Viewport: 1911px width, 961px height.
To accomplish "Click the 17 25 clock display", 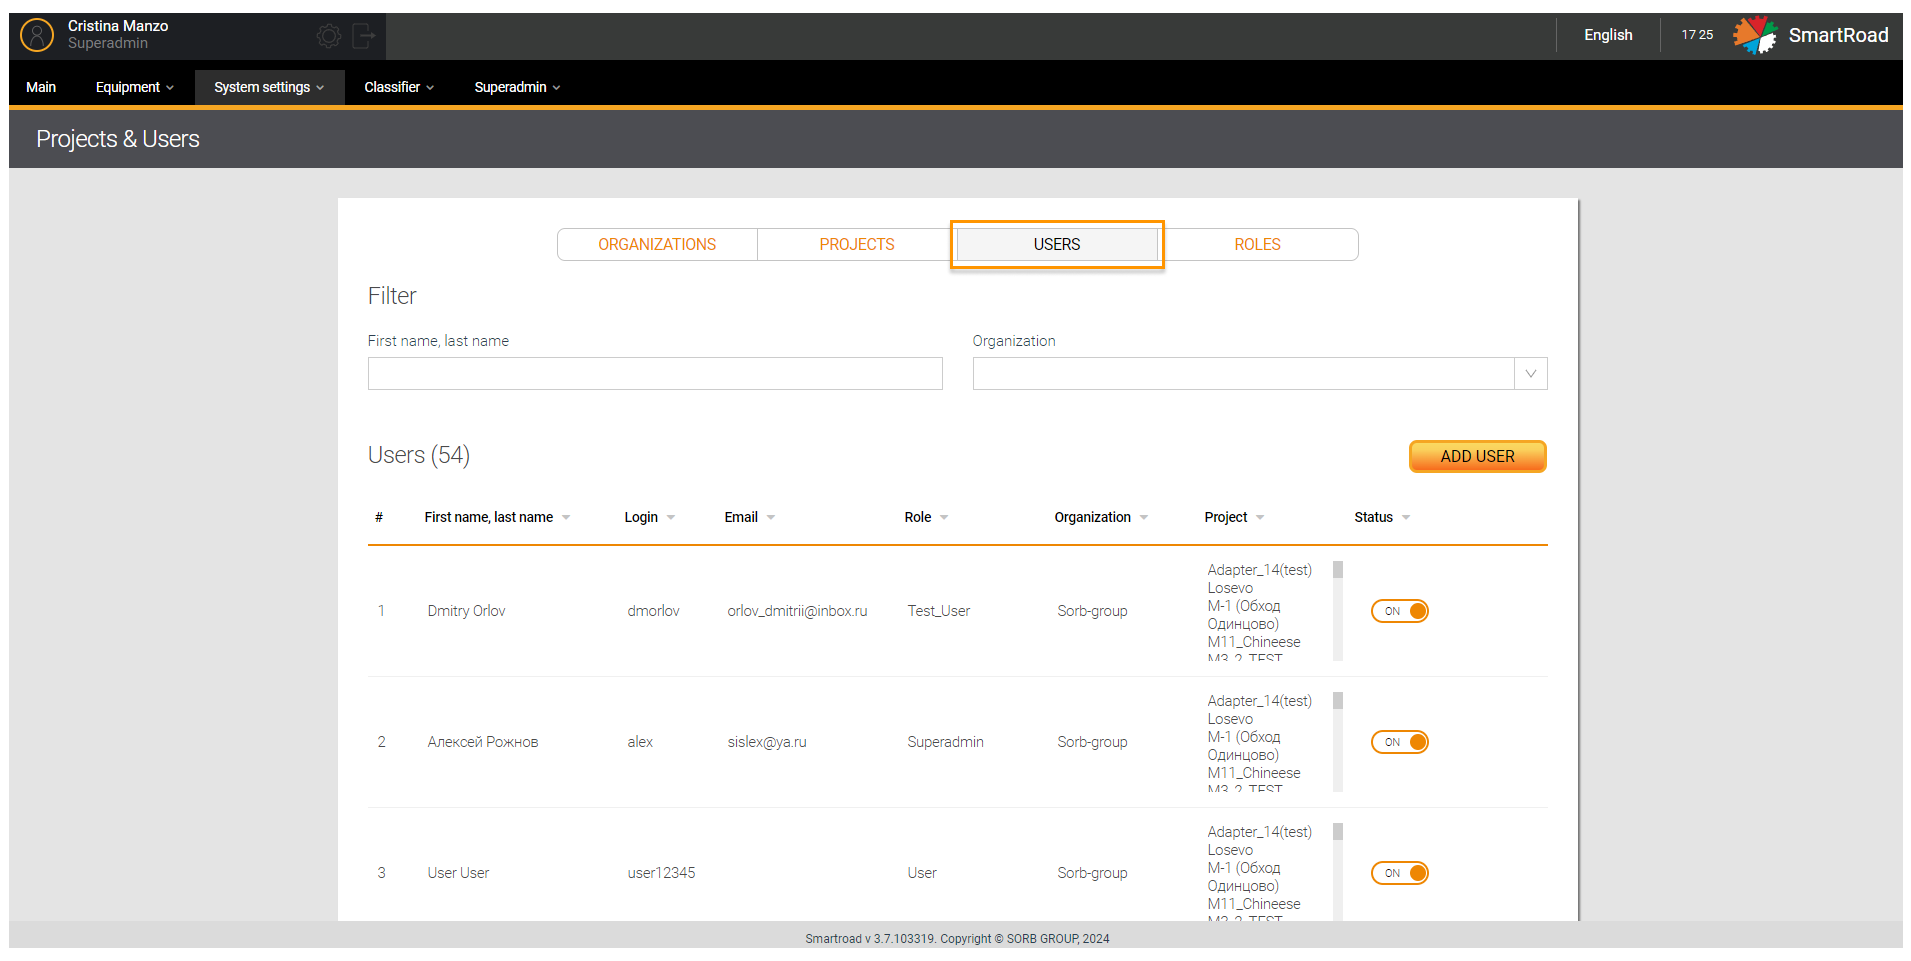I will click(x=1697, y=35).
